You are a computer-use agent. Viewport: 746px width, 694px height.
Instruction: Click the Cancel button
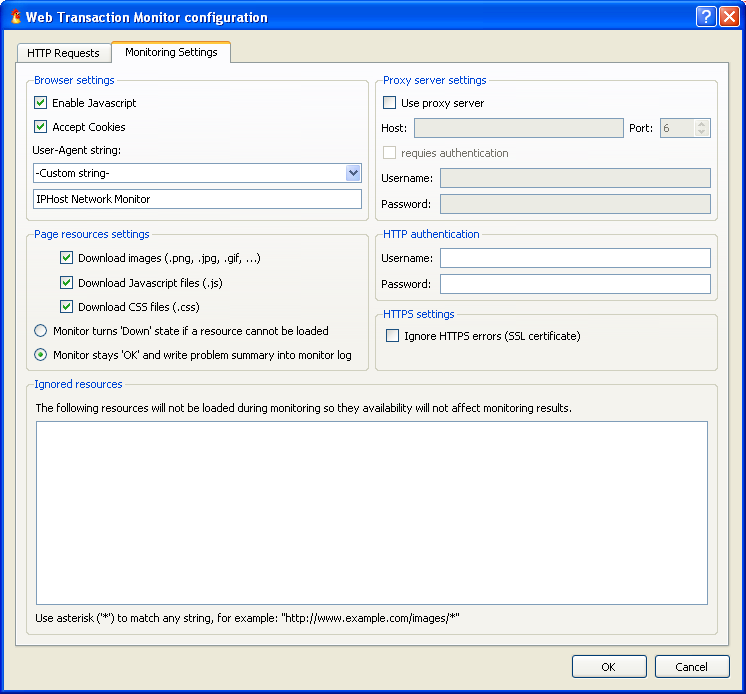692,667
